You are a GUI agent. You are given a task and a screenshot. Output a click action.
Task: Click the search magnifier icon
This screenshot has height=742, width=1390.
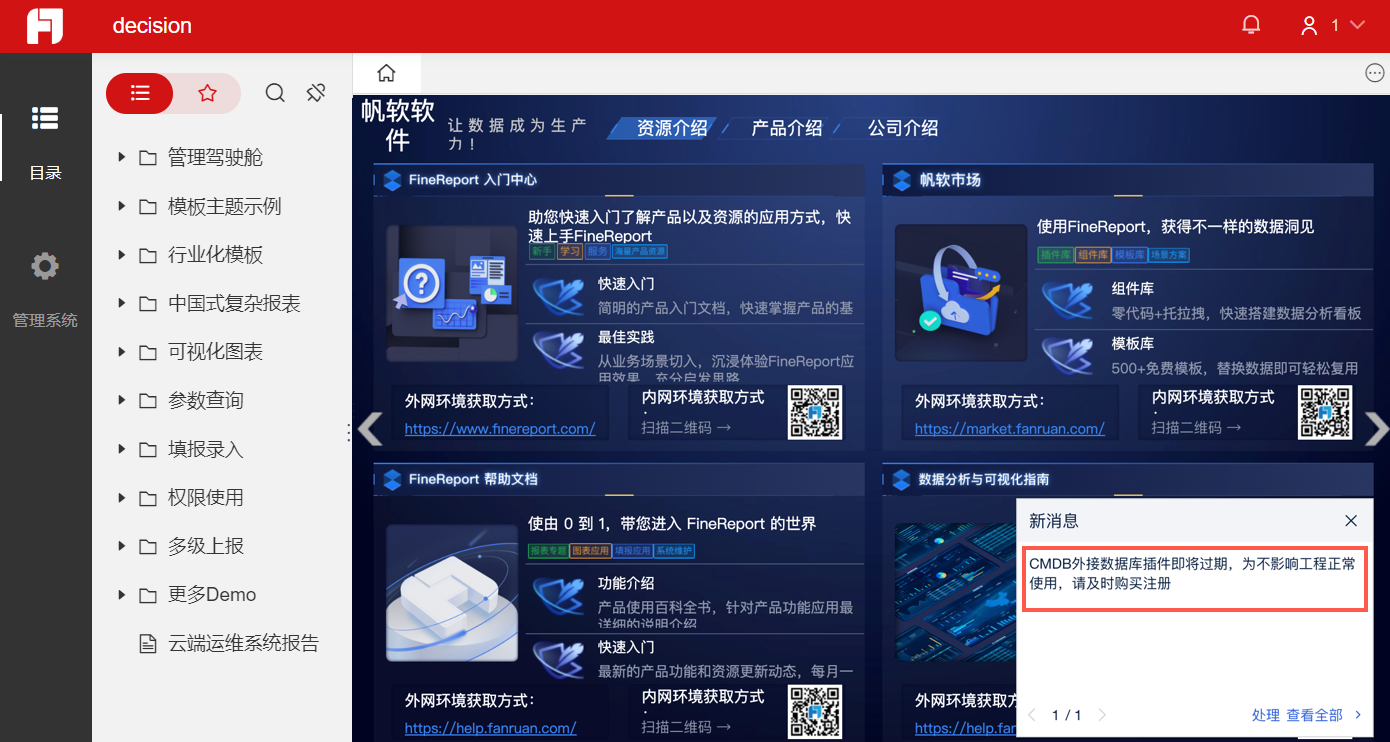coord(275,93)
